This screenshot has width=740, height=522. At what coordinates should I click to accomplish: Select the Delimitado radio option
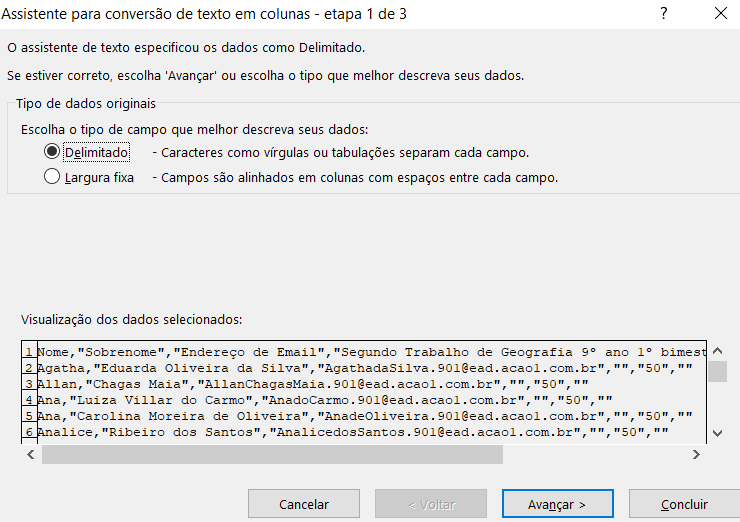coord(53,153)
